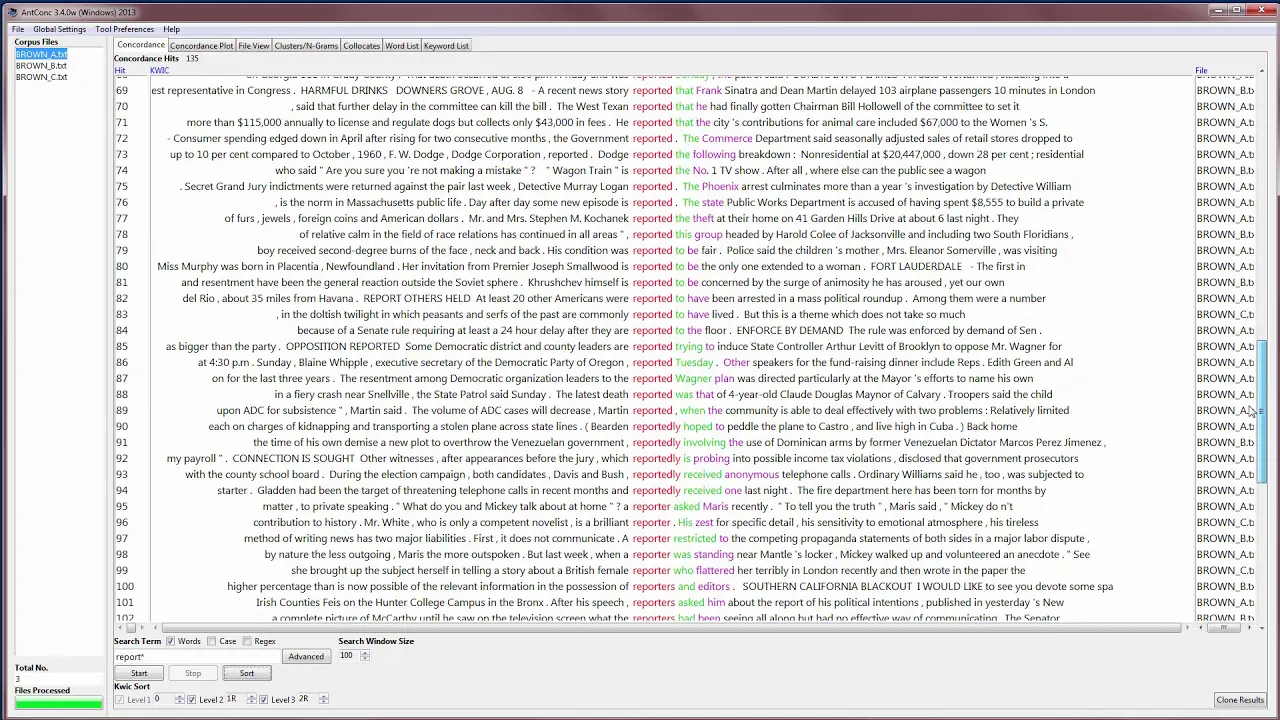
Task: Select the Concordance tab
Action: click(141, 45)
